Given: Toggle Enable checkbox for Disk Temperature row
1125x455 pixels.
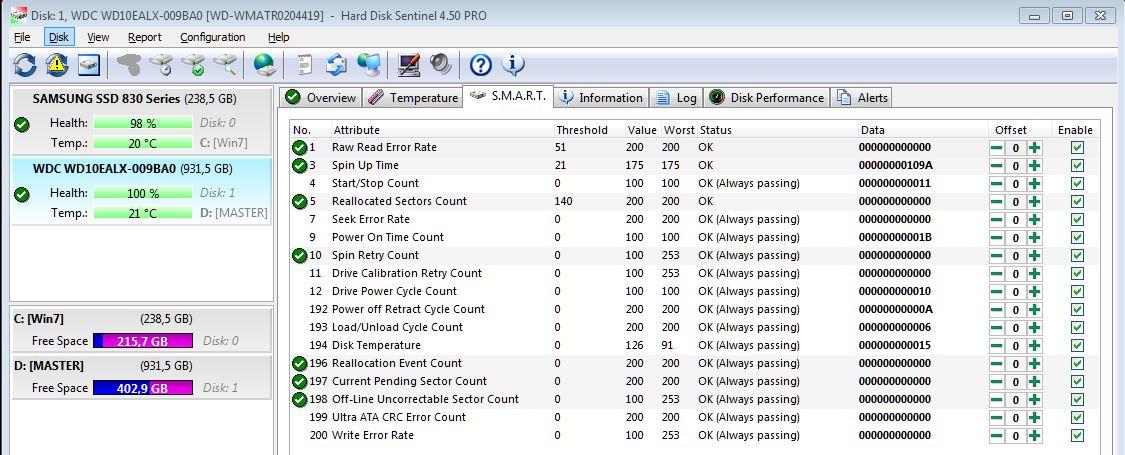Looking at the screenshot, I should [1077, 345].
